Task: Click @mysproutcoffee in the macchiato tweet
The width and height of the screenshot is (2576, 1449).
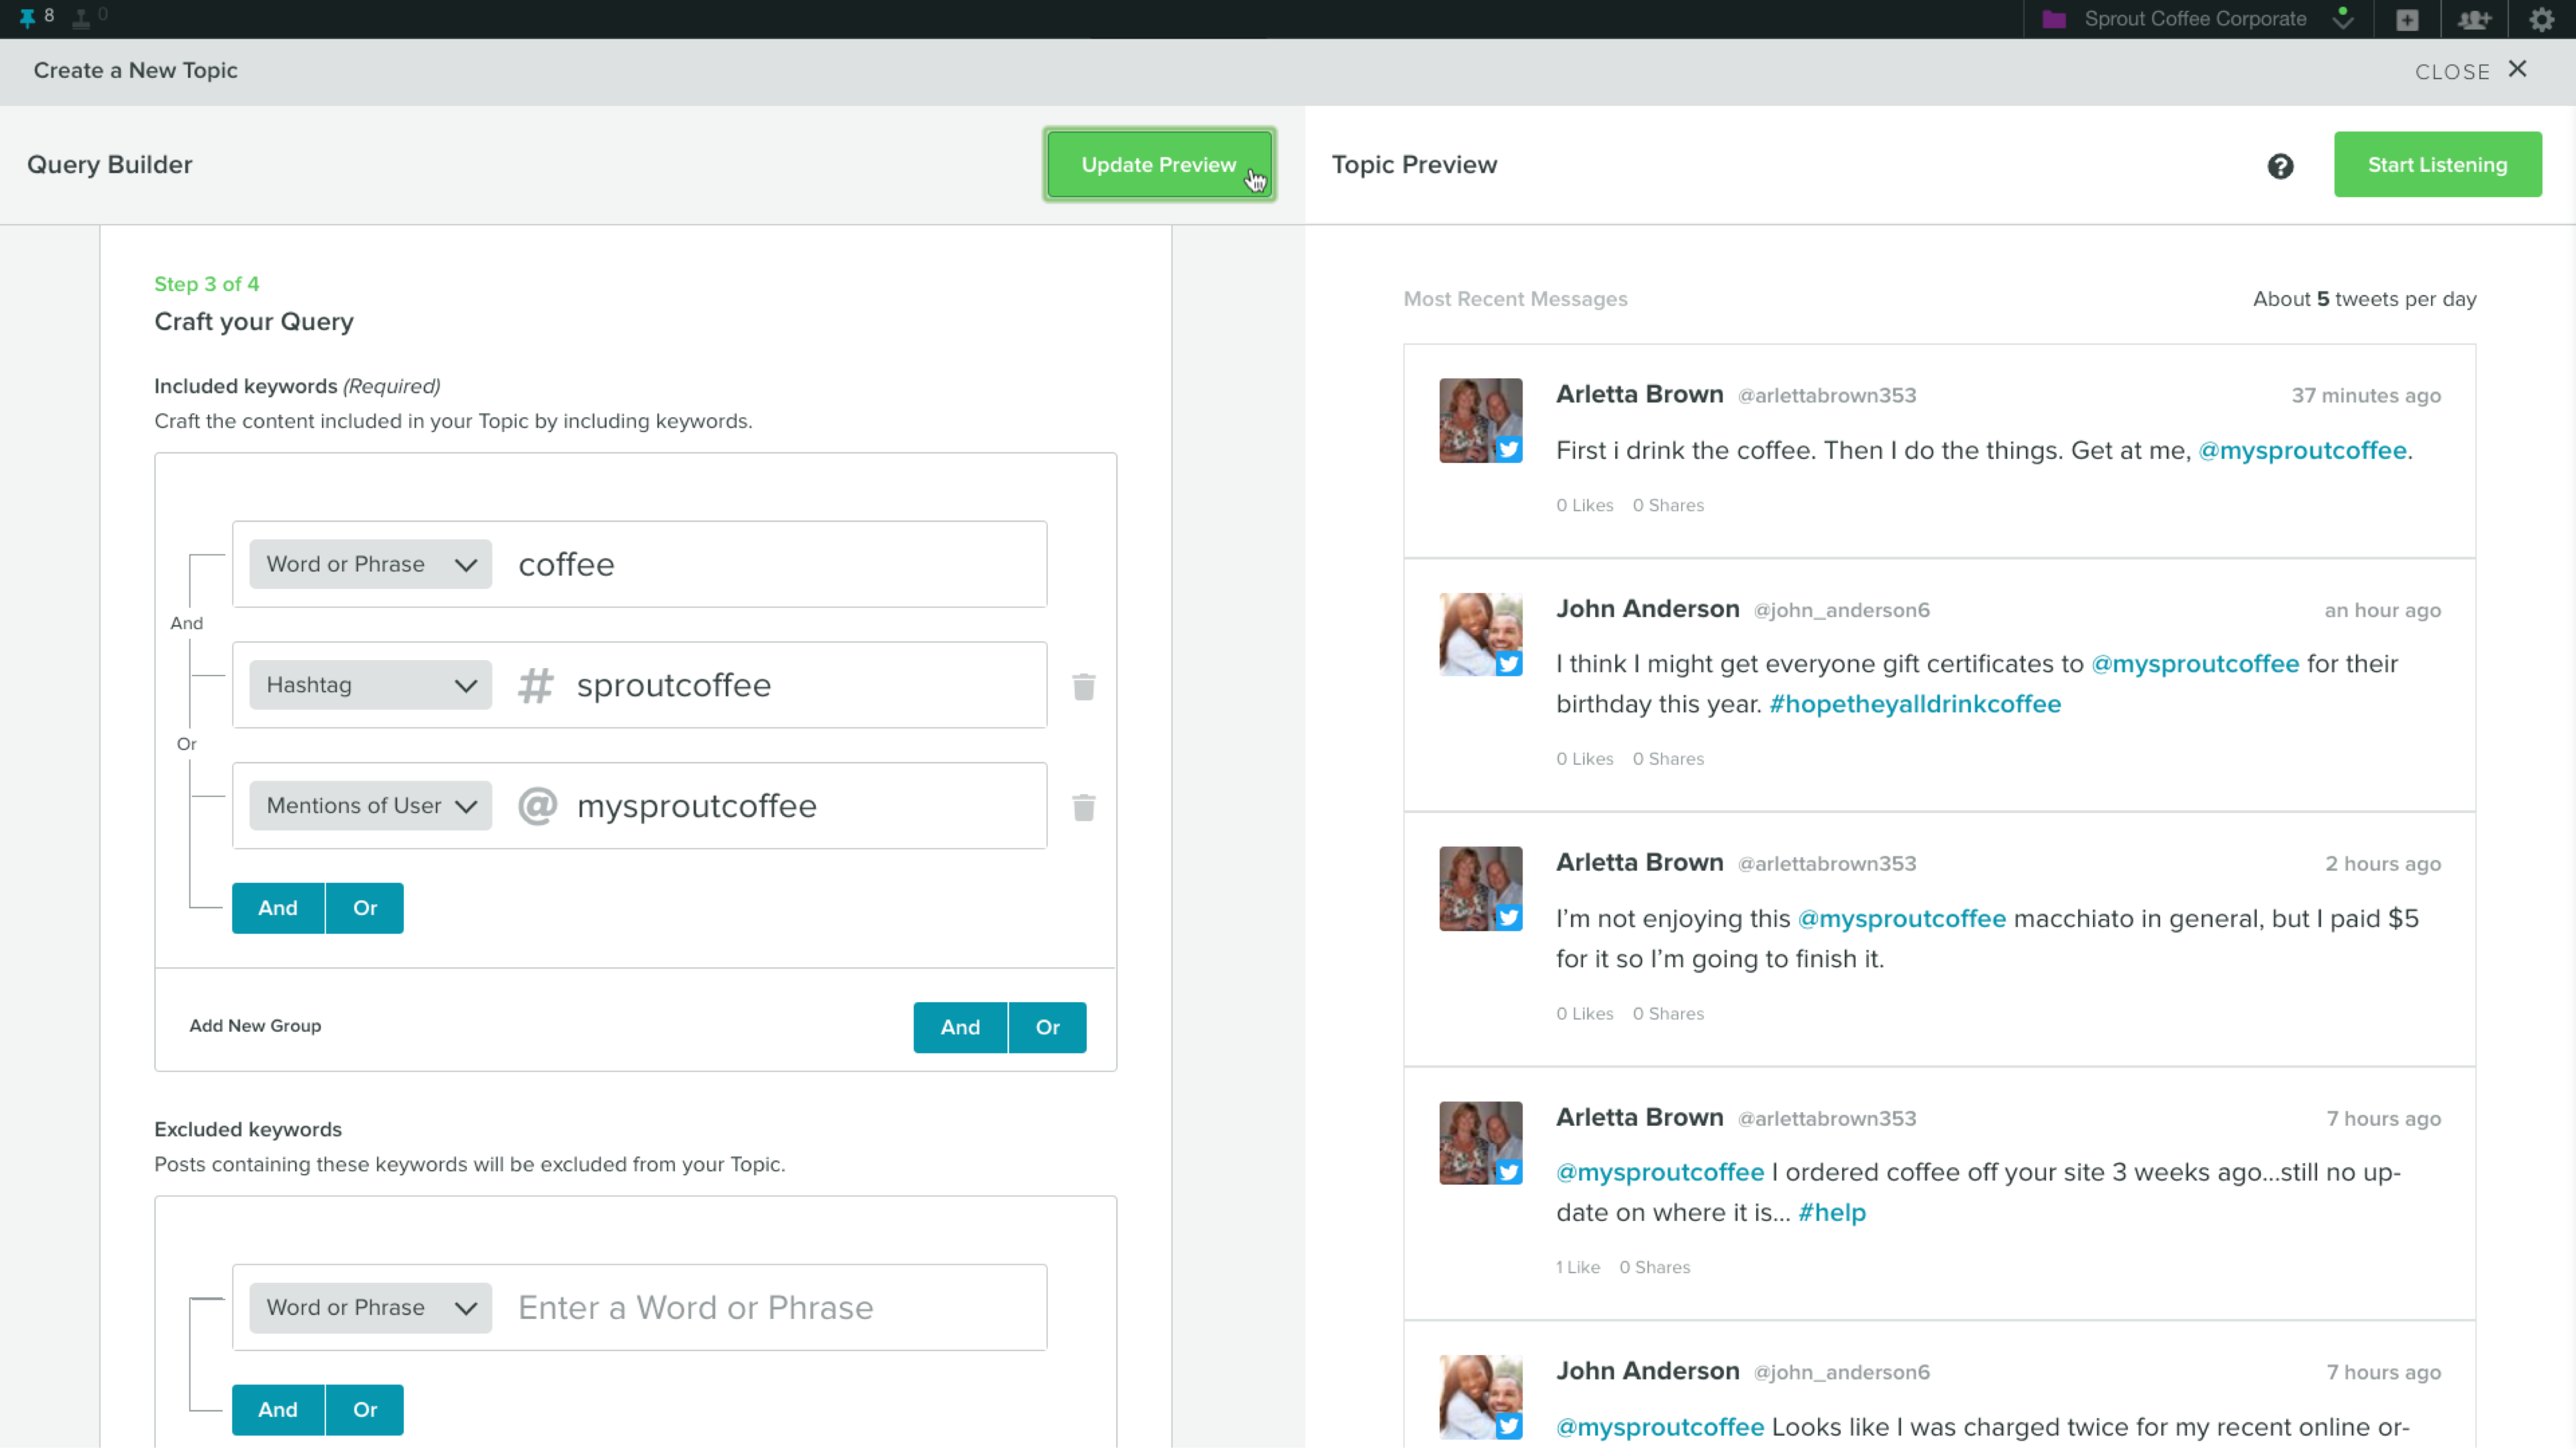Action: coord(1901,919)
